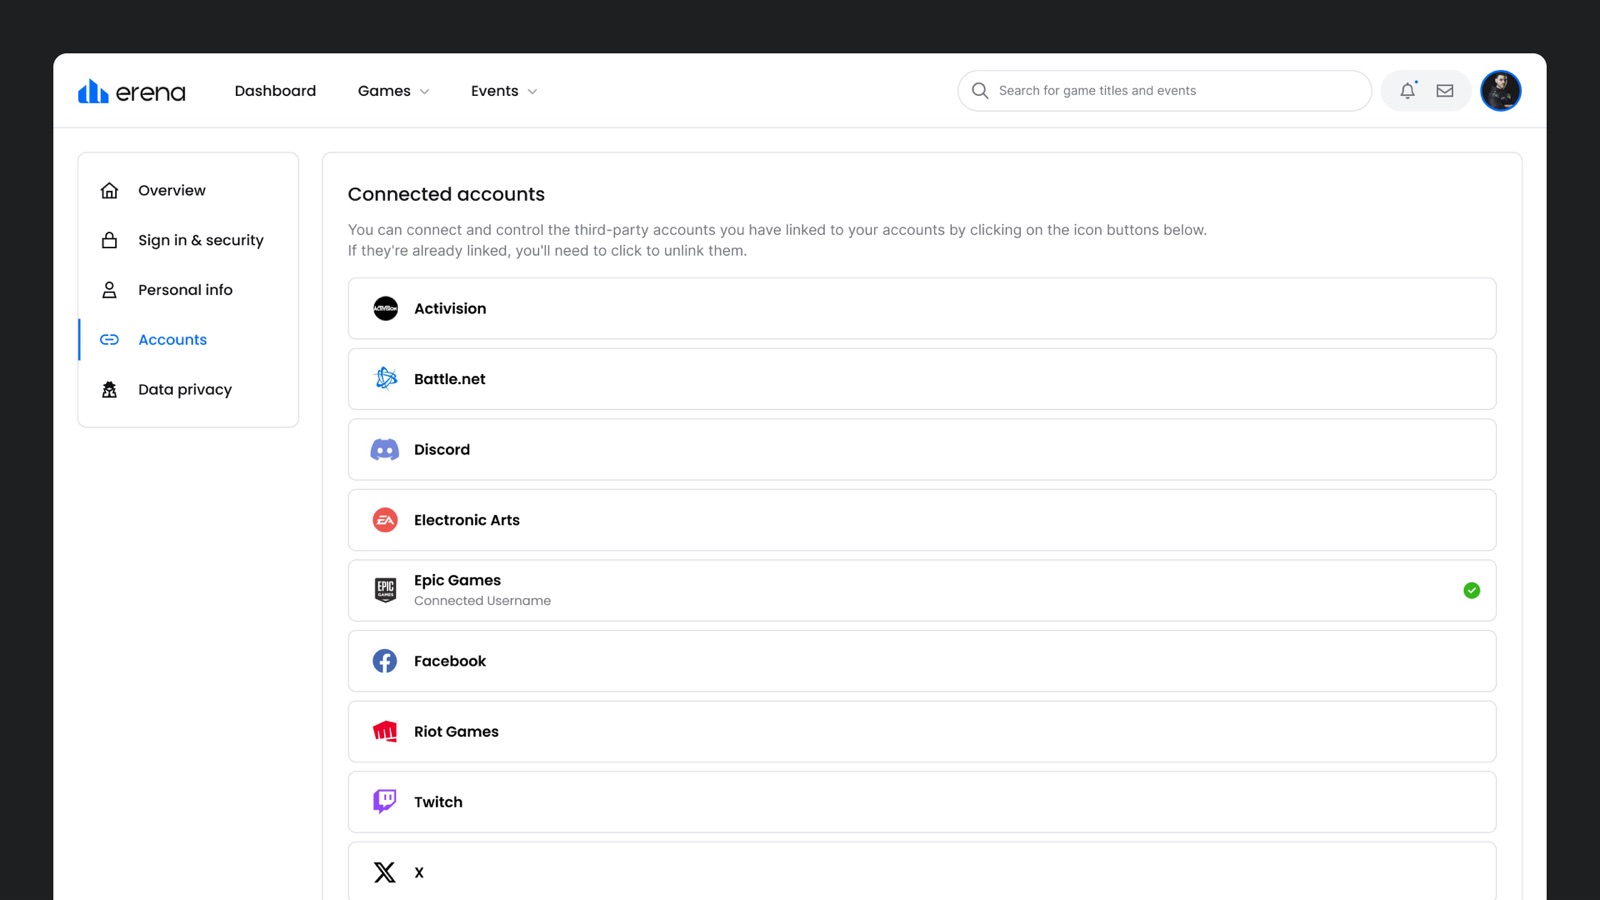
Task: Open the user profile avatar
Action: pyautogui.click(x=1501, y=91)
